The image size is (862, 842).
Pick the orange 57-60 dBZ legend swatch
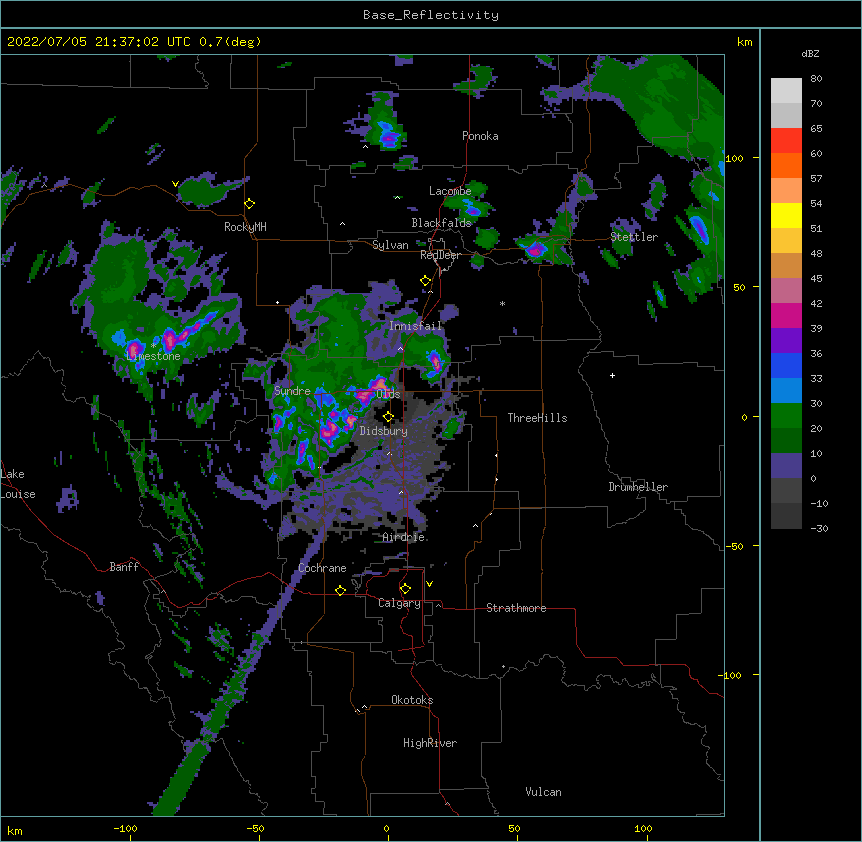coord(786,165)
